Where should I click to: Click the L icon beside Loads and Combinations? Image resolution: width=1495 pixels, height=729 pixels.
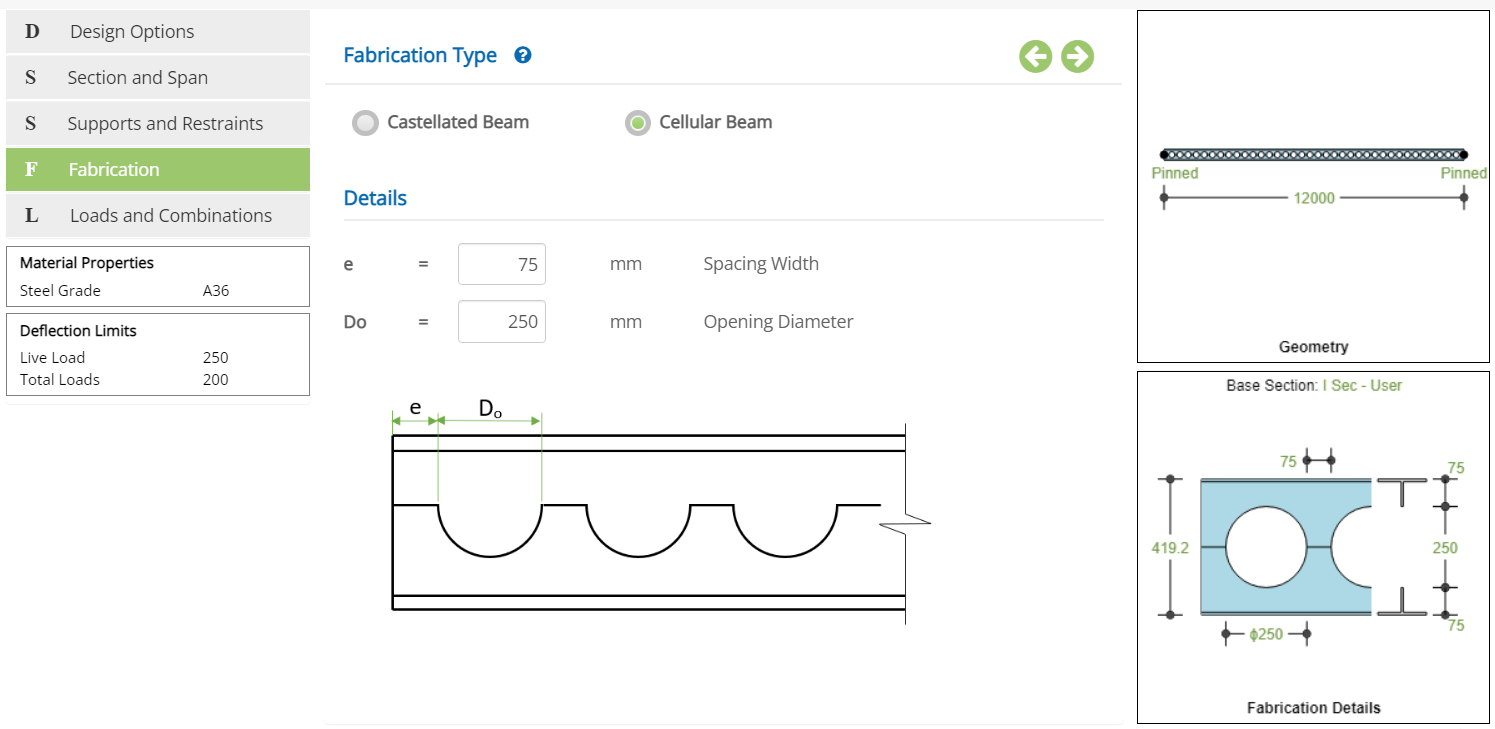(32, 216)
